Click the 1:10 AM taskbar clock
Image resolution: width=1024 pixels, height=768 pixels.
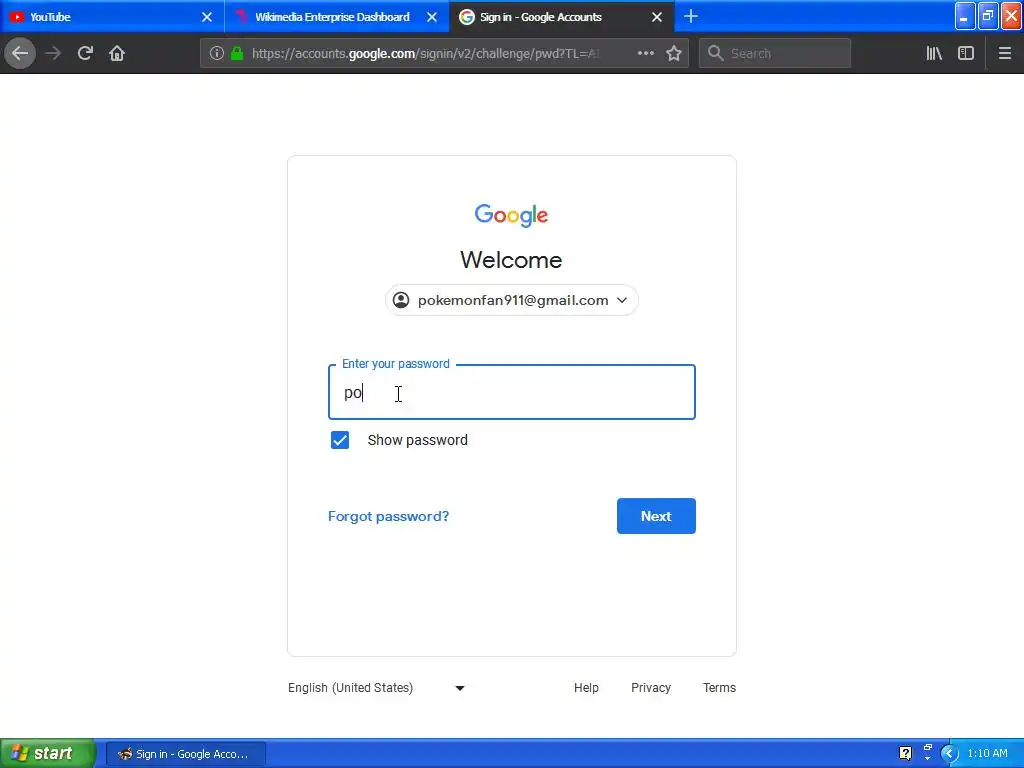[x=987, y=753]
